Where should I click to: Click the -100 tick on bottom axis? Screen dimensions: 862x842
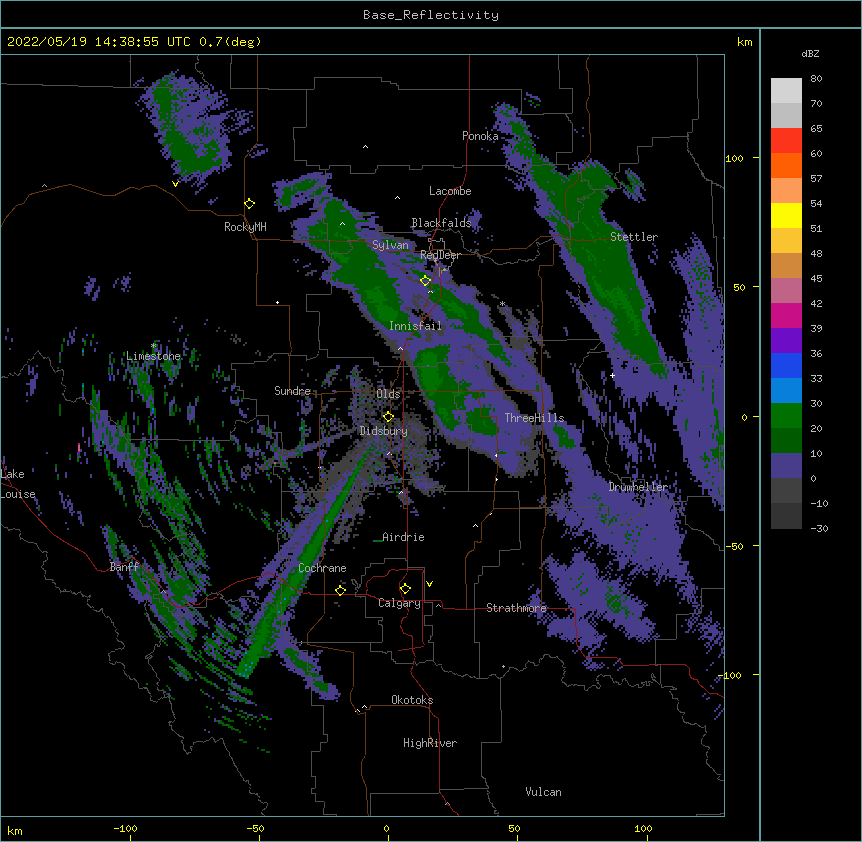point(125,828)
